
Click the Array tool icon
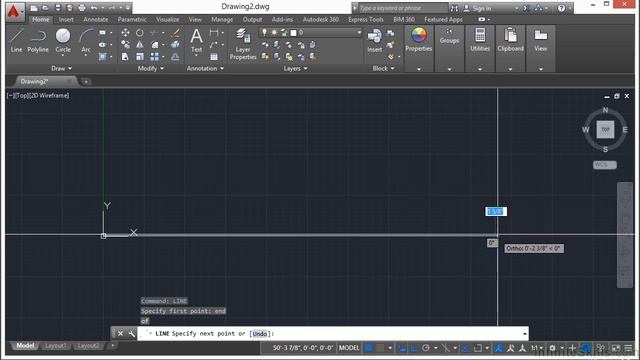click(x=154, y=57)
